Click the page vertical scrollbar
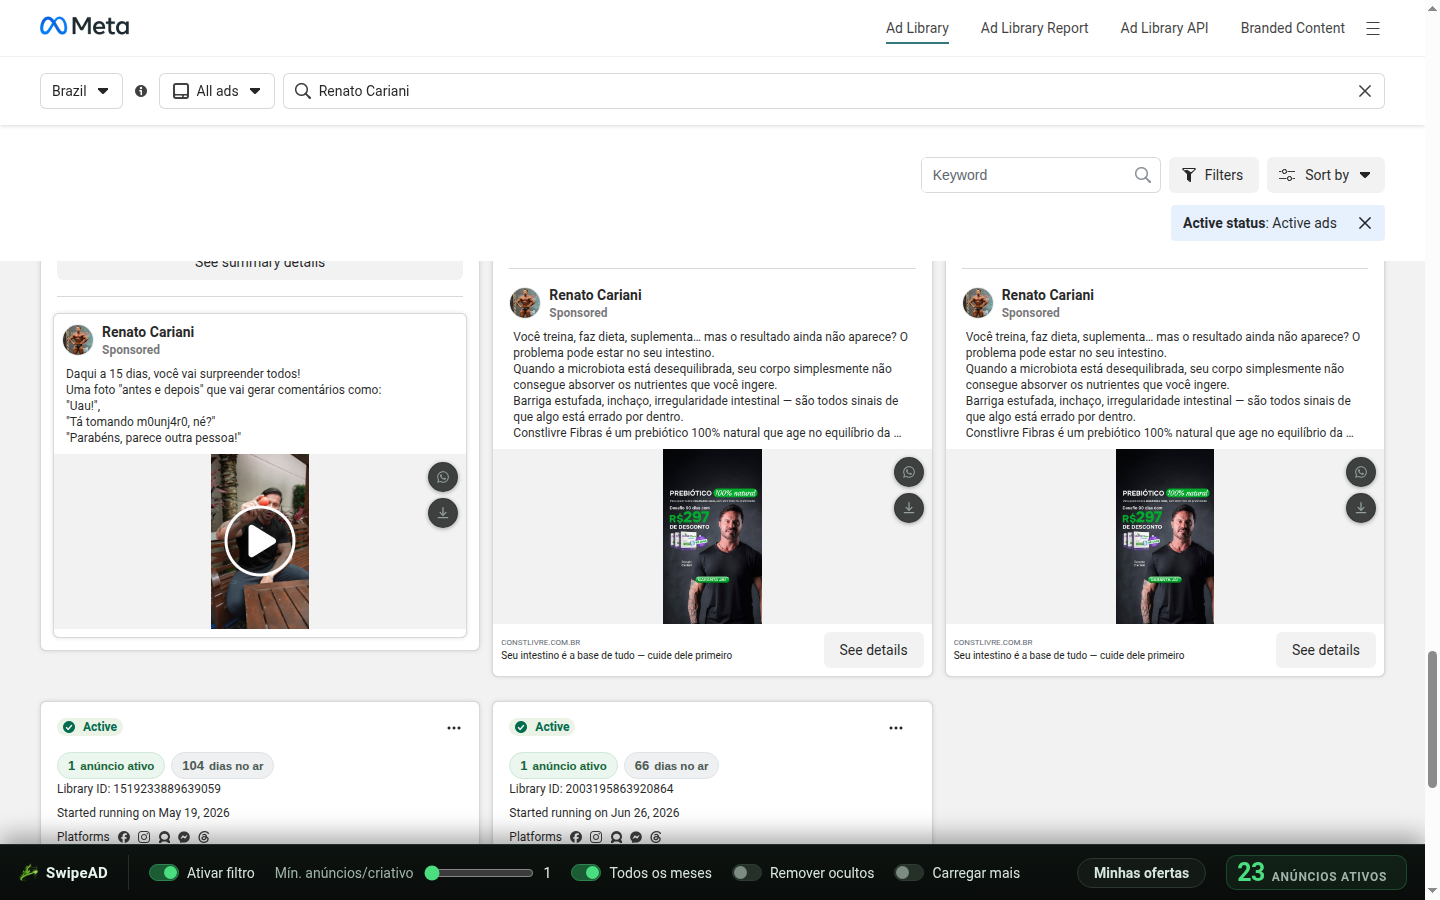 [1432, 719]
